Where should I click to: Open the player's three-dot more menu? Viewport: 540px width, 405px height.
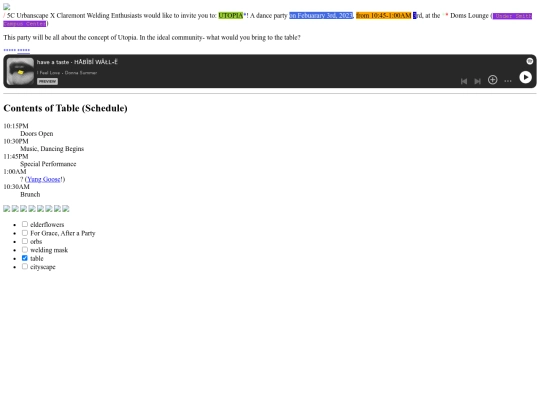tap(508, 81)
